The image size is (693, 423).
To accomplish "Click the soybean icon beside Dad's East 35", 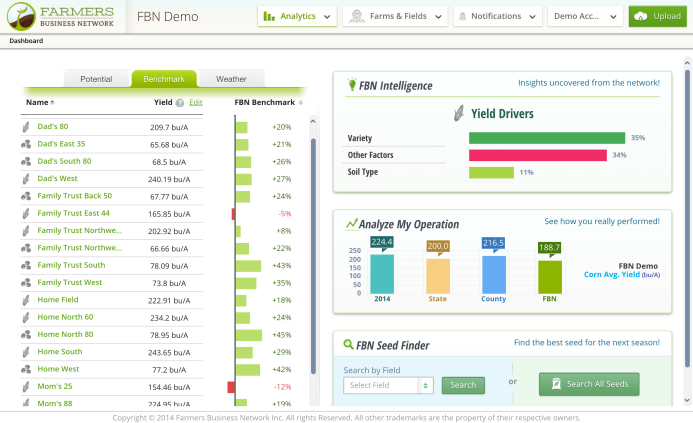I will [26, 144].
